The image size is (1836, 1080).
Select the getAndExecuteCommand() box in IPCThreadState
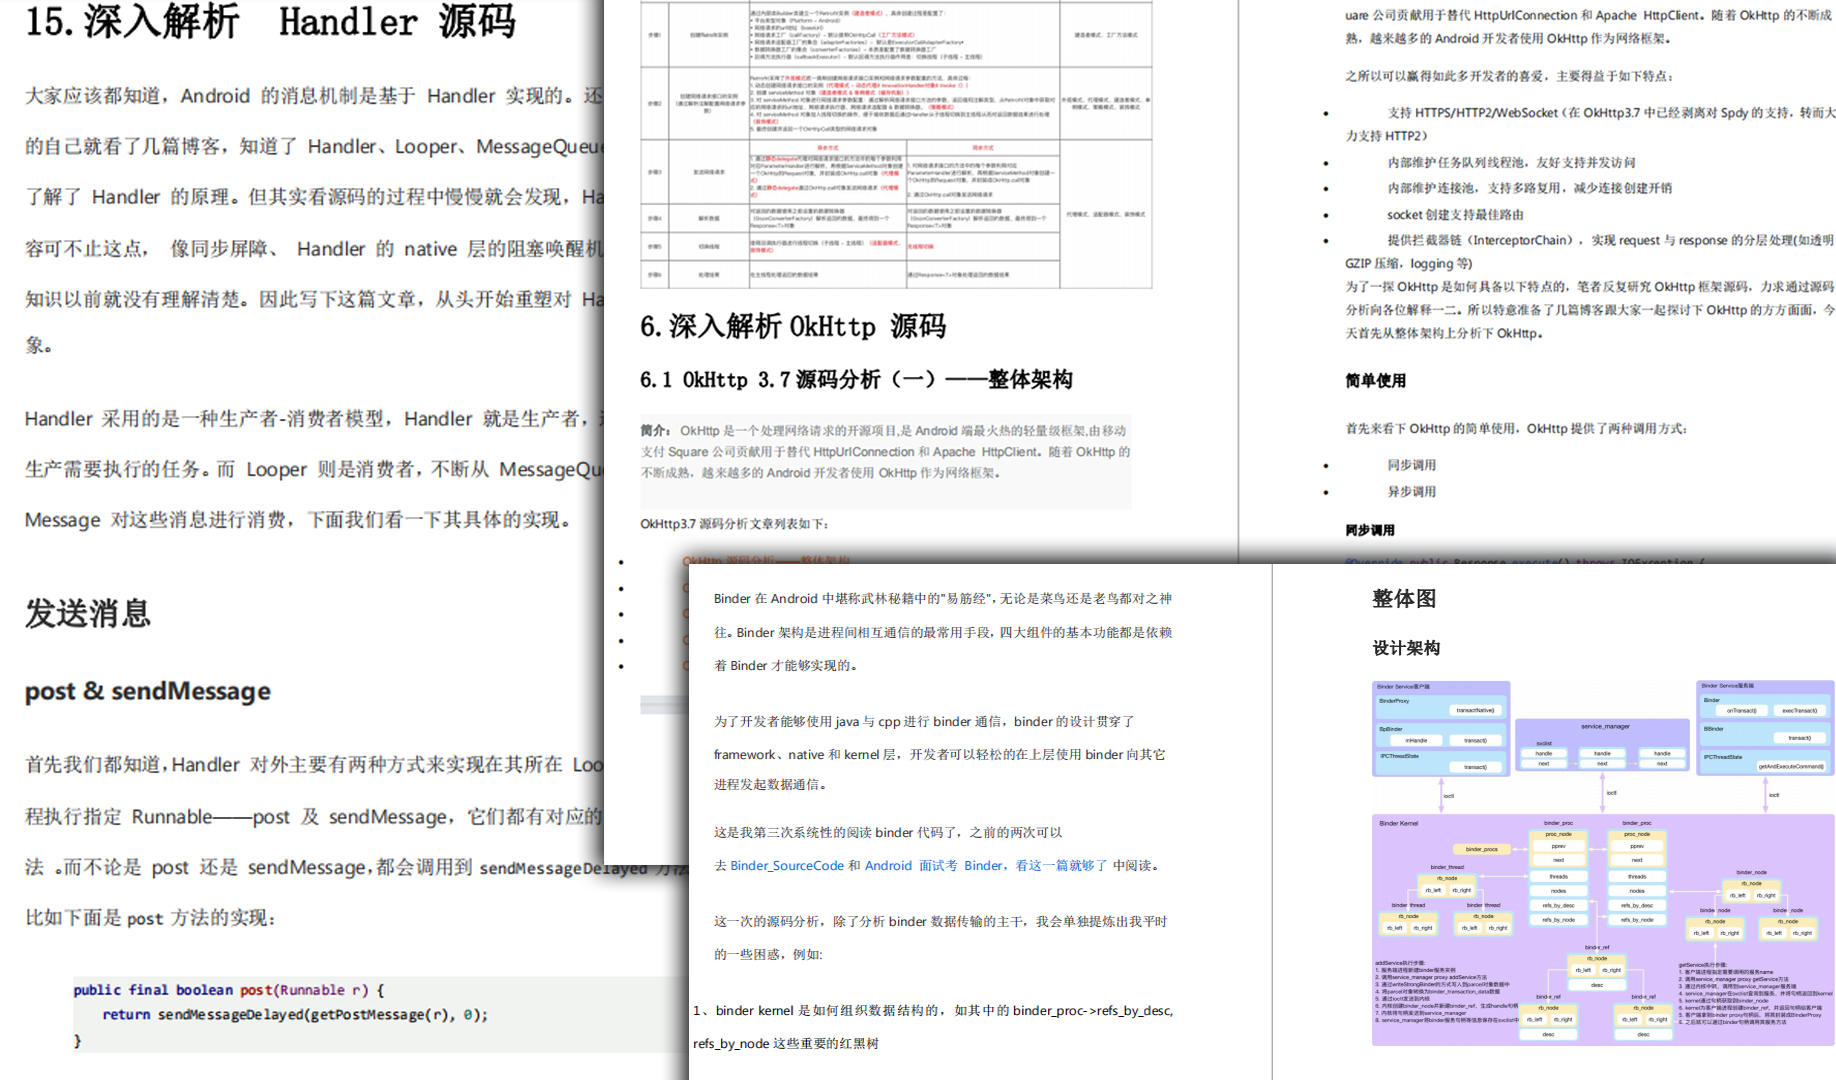click(1790, 767)
